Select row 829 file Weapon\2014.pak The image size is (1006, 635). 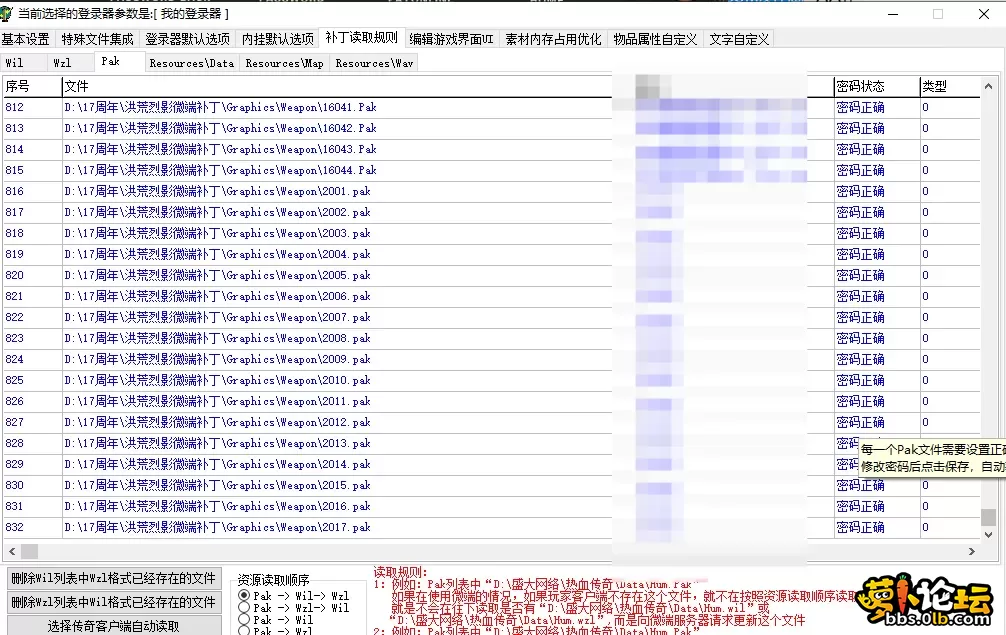[x=217, y=464]
